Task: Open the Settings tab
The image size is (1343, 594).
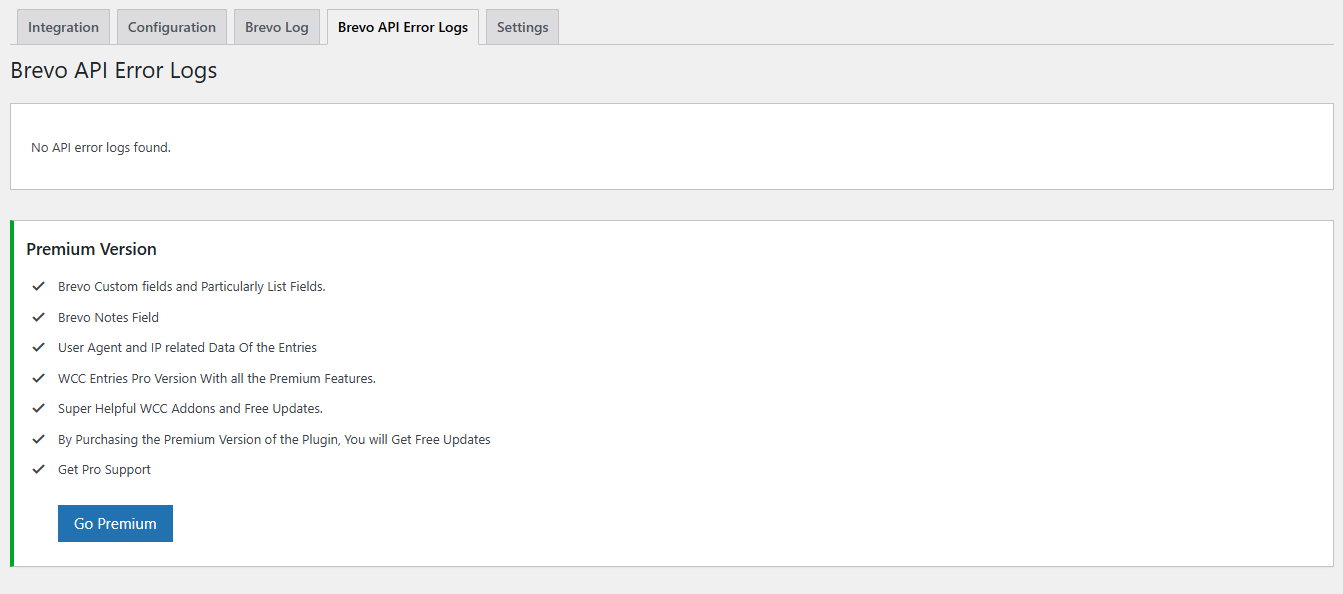Action: pyautogui.click(x=522, y=27)
